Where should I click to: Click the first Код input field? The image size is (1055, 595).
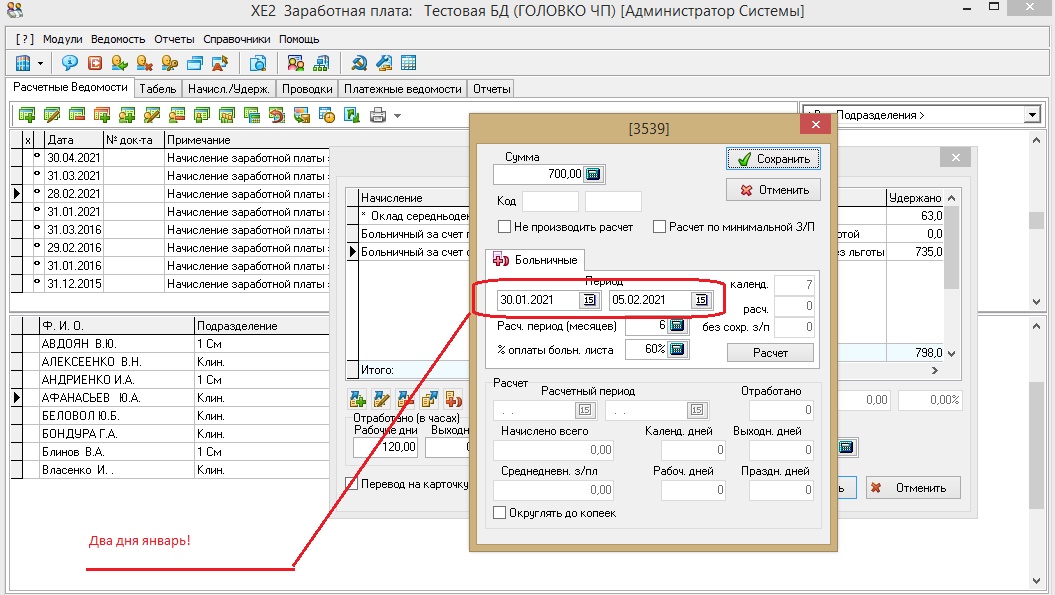pyautogui.click(x=550, y=201)
